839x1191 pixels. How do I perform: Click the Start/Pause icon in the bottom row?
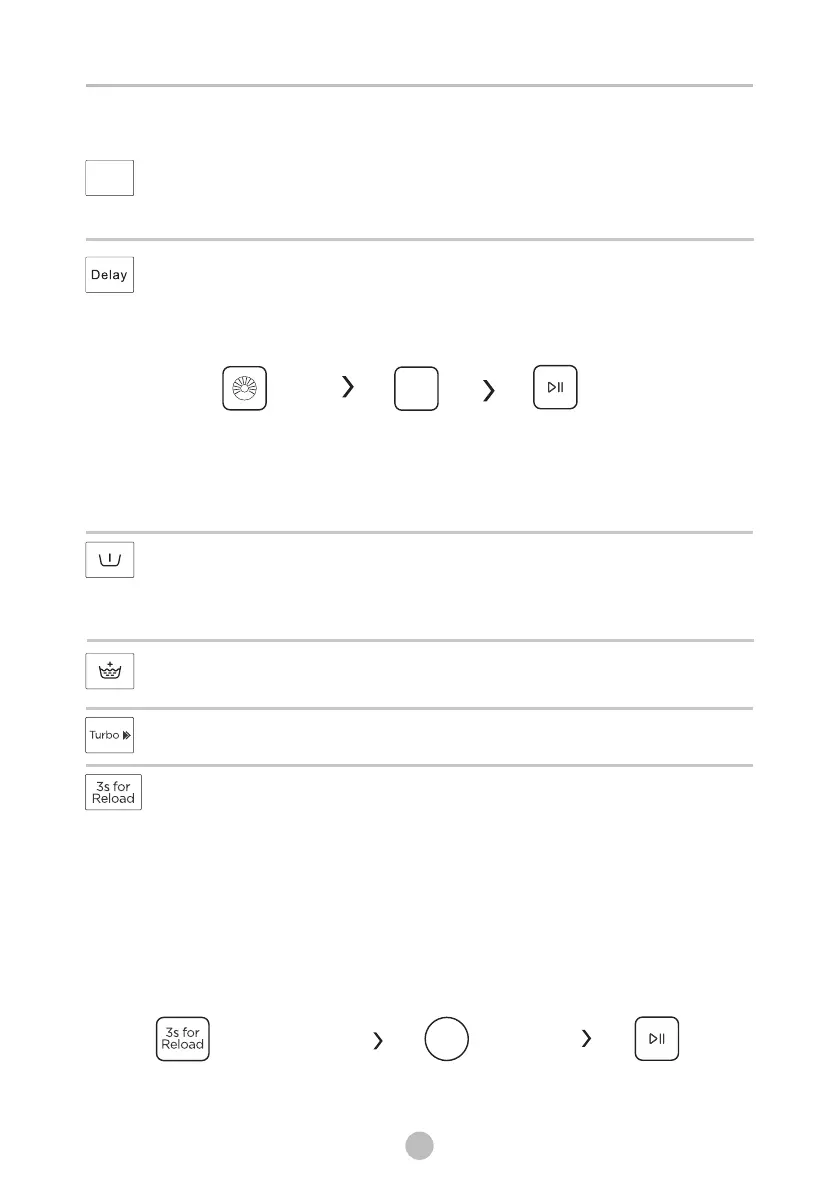click(657, 1038)
